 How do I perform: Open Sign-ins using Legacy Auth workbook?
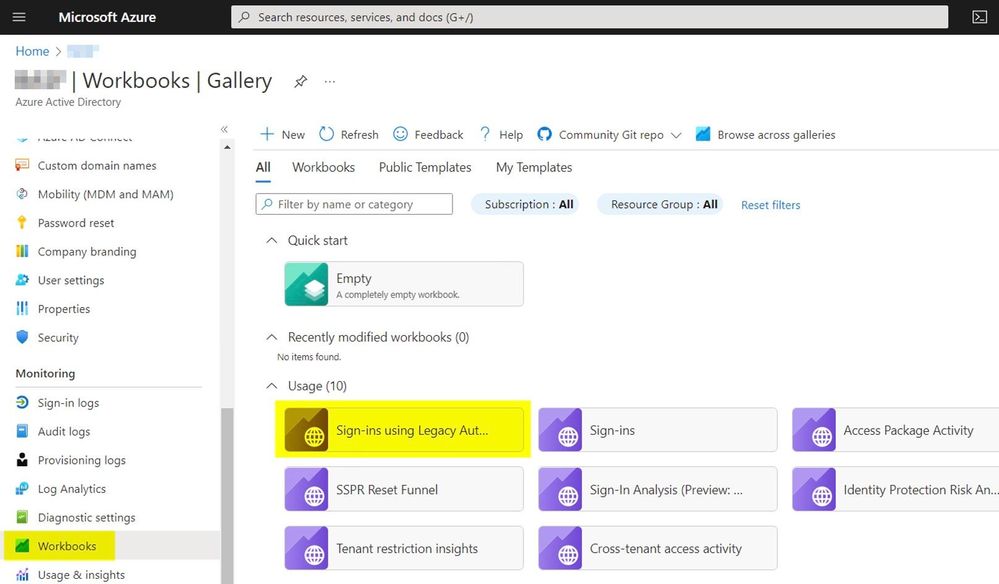point(404,430)
